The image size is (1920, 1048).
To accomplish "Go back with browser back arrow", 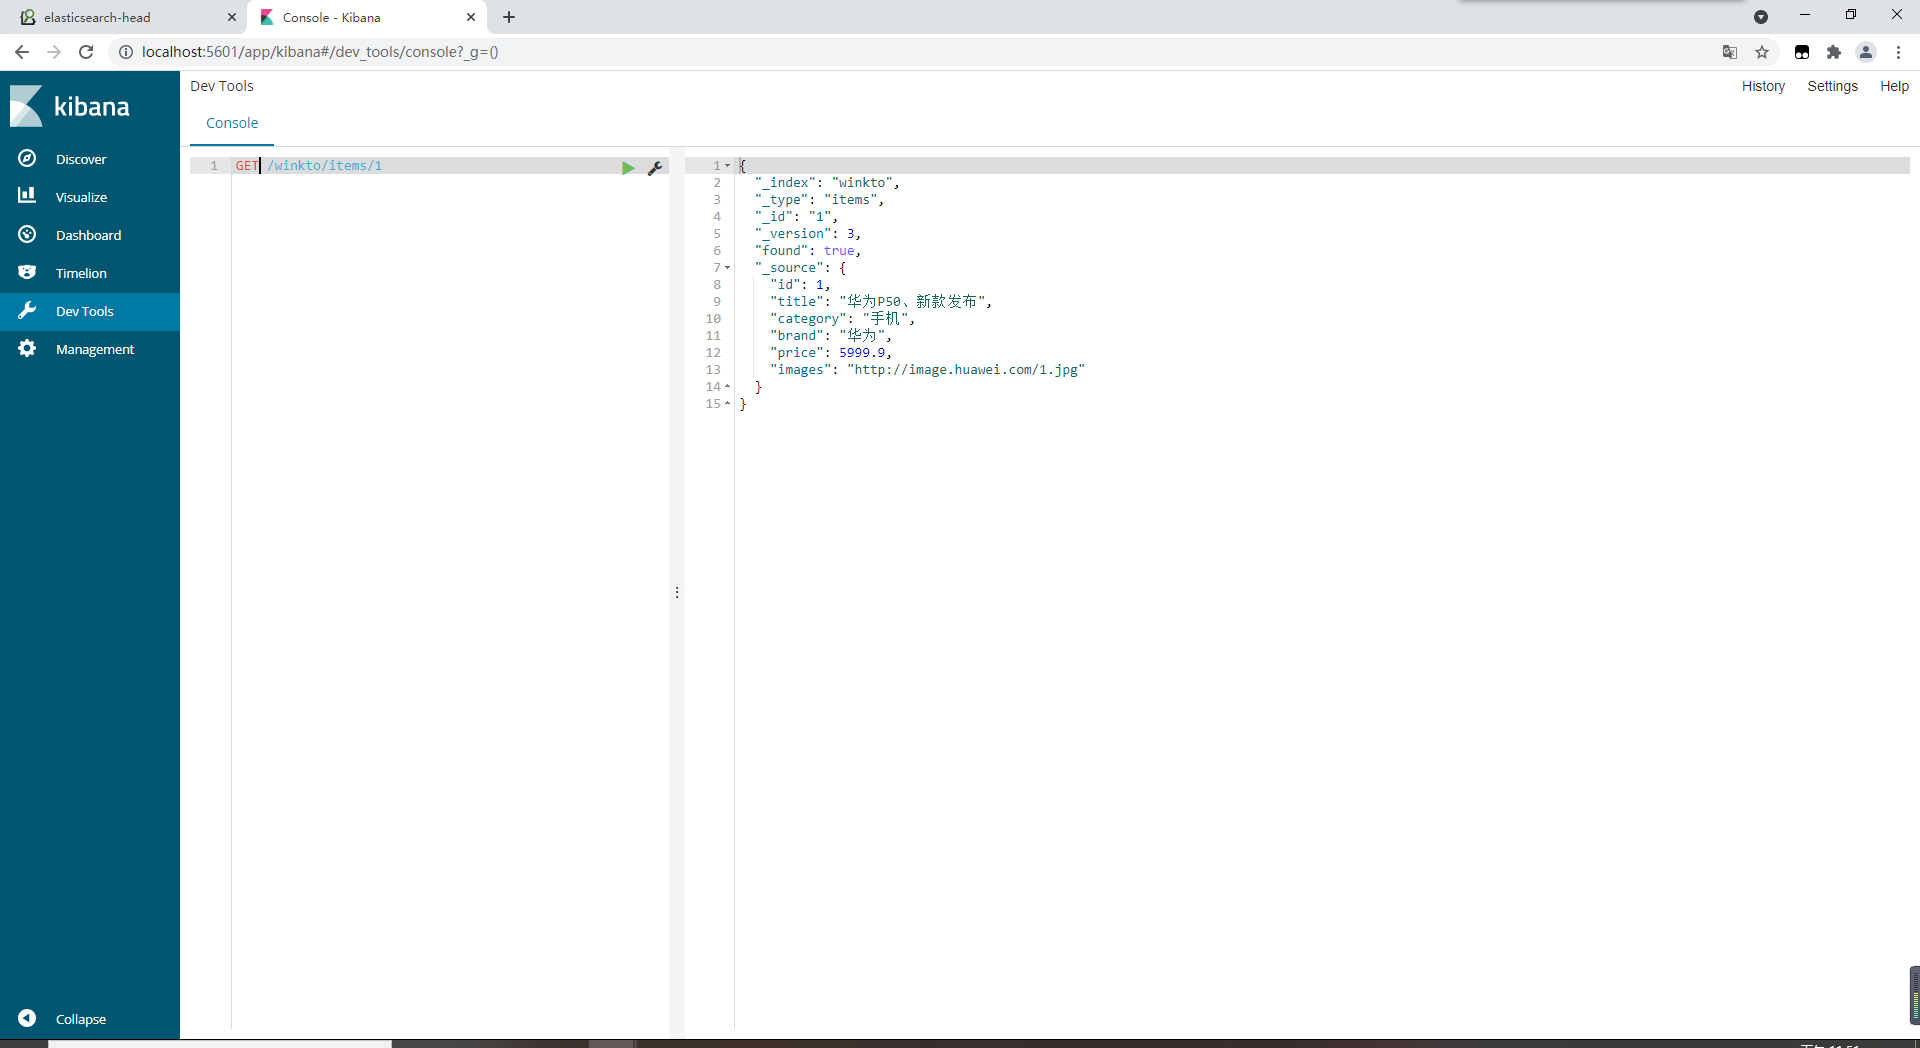I will [22, 52].
